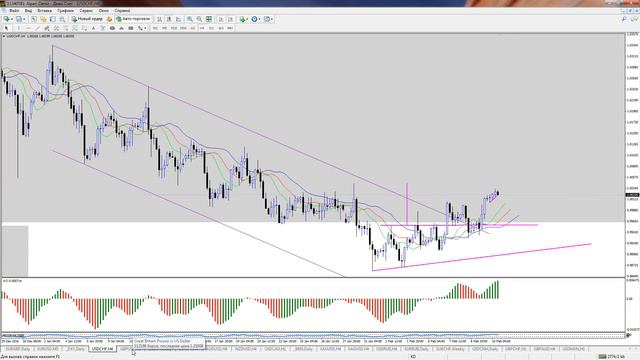This screenshot has width=640, height=360.
Task: Expand the Profiles dropdown arrow
Action: pyautogui.click(x=24, y=19)
